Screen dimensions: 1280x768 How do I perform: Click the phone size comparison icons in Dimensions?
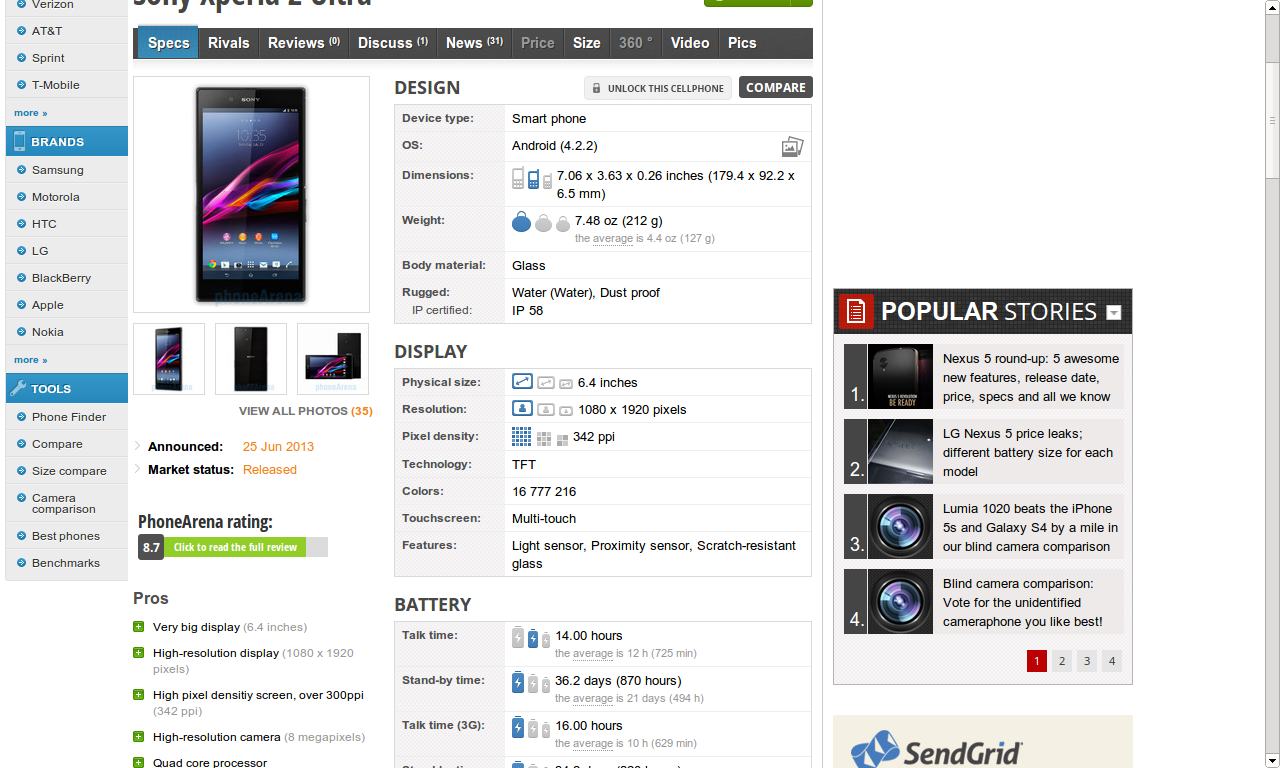coord(532,179)
